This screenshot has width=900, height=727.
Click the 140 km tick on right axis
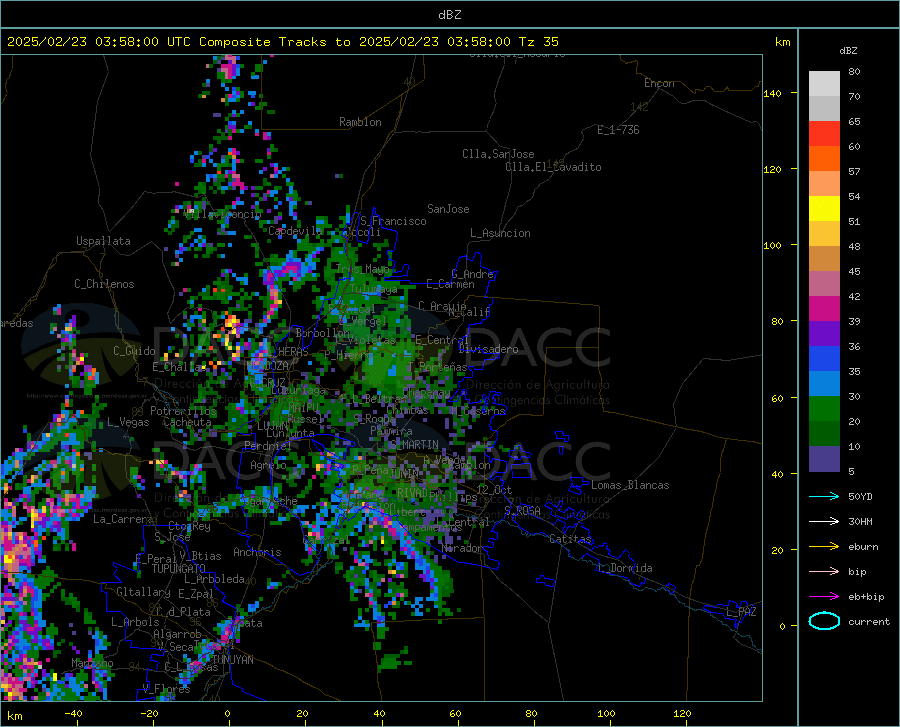point(773,93)
